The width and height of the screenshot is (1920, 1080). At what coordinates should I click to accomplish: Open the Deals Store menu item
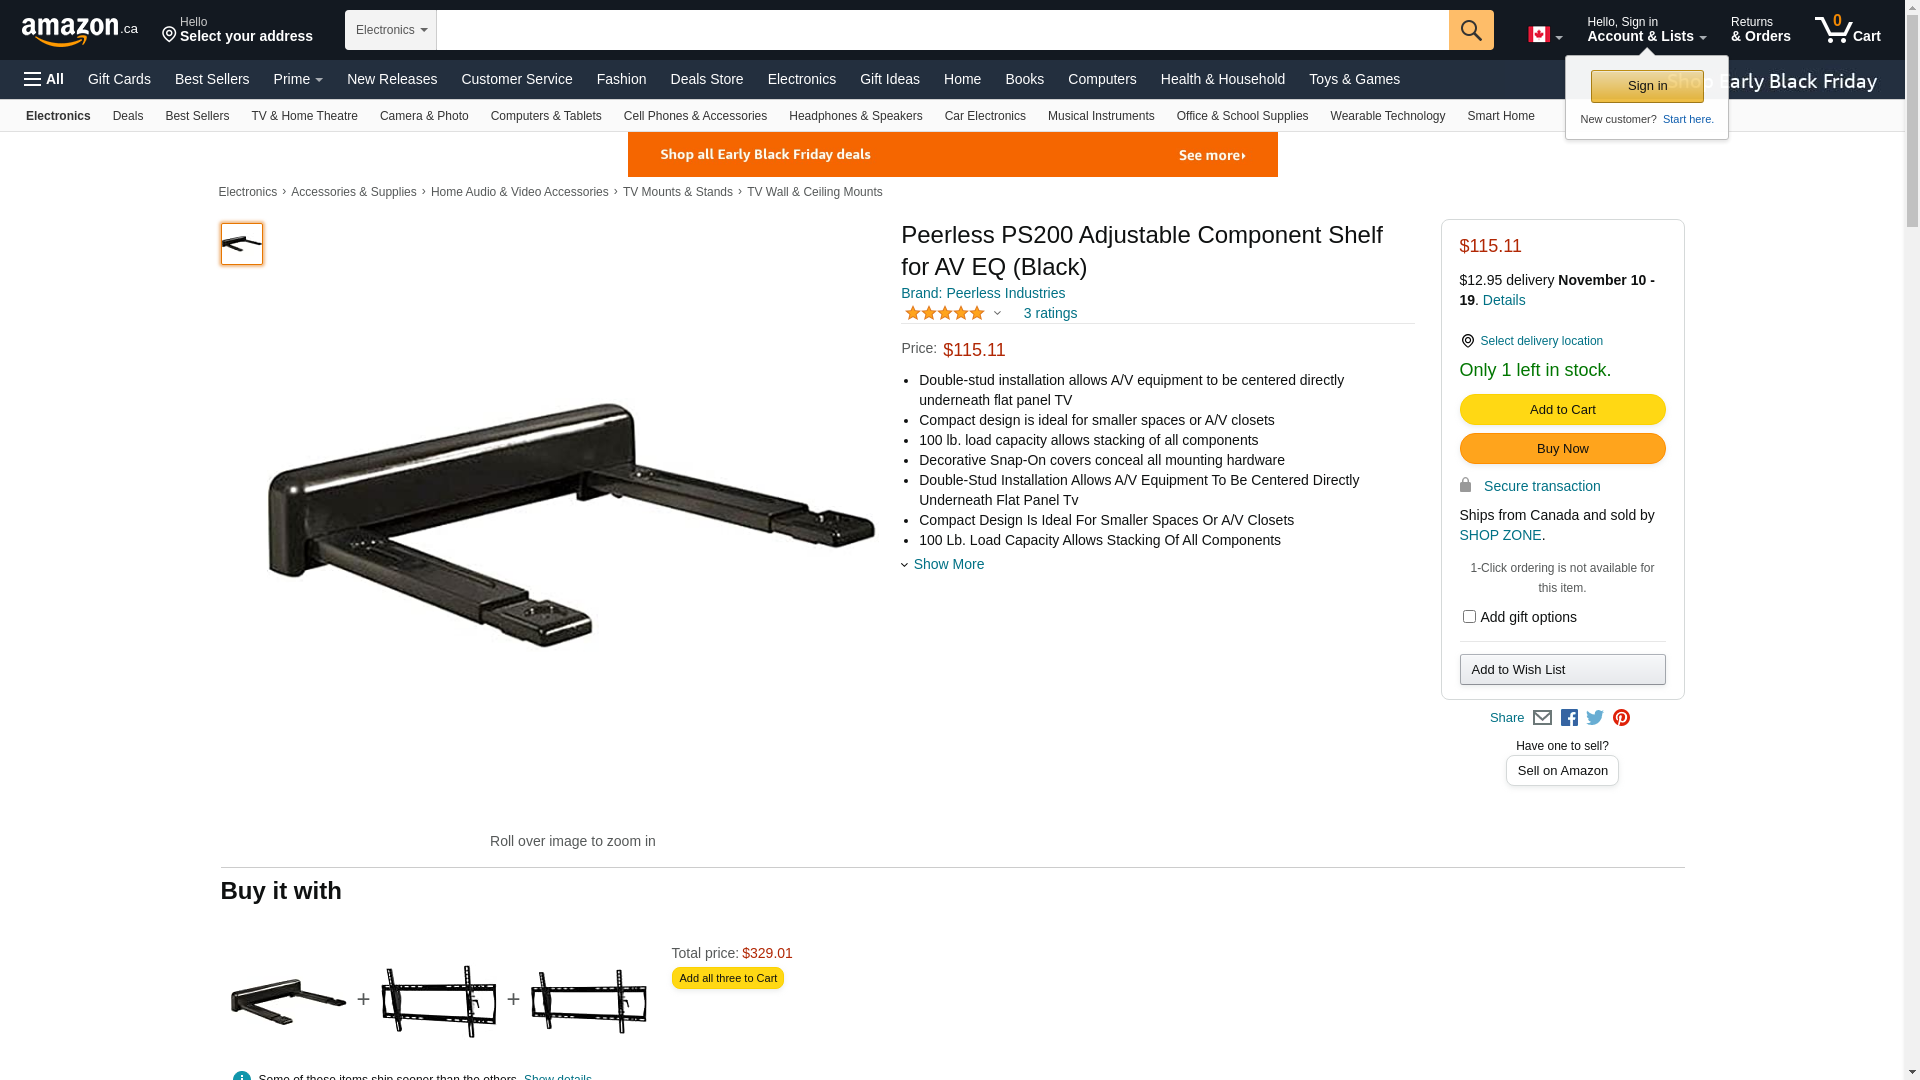(707, 79)
